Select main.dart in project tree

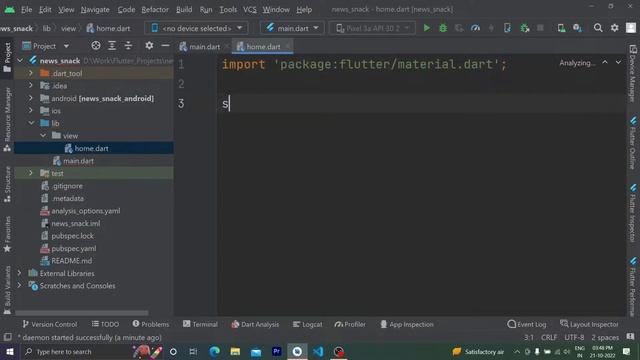[x=78, y=161]
